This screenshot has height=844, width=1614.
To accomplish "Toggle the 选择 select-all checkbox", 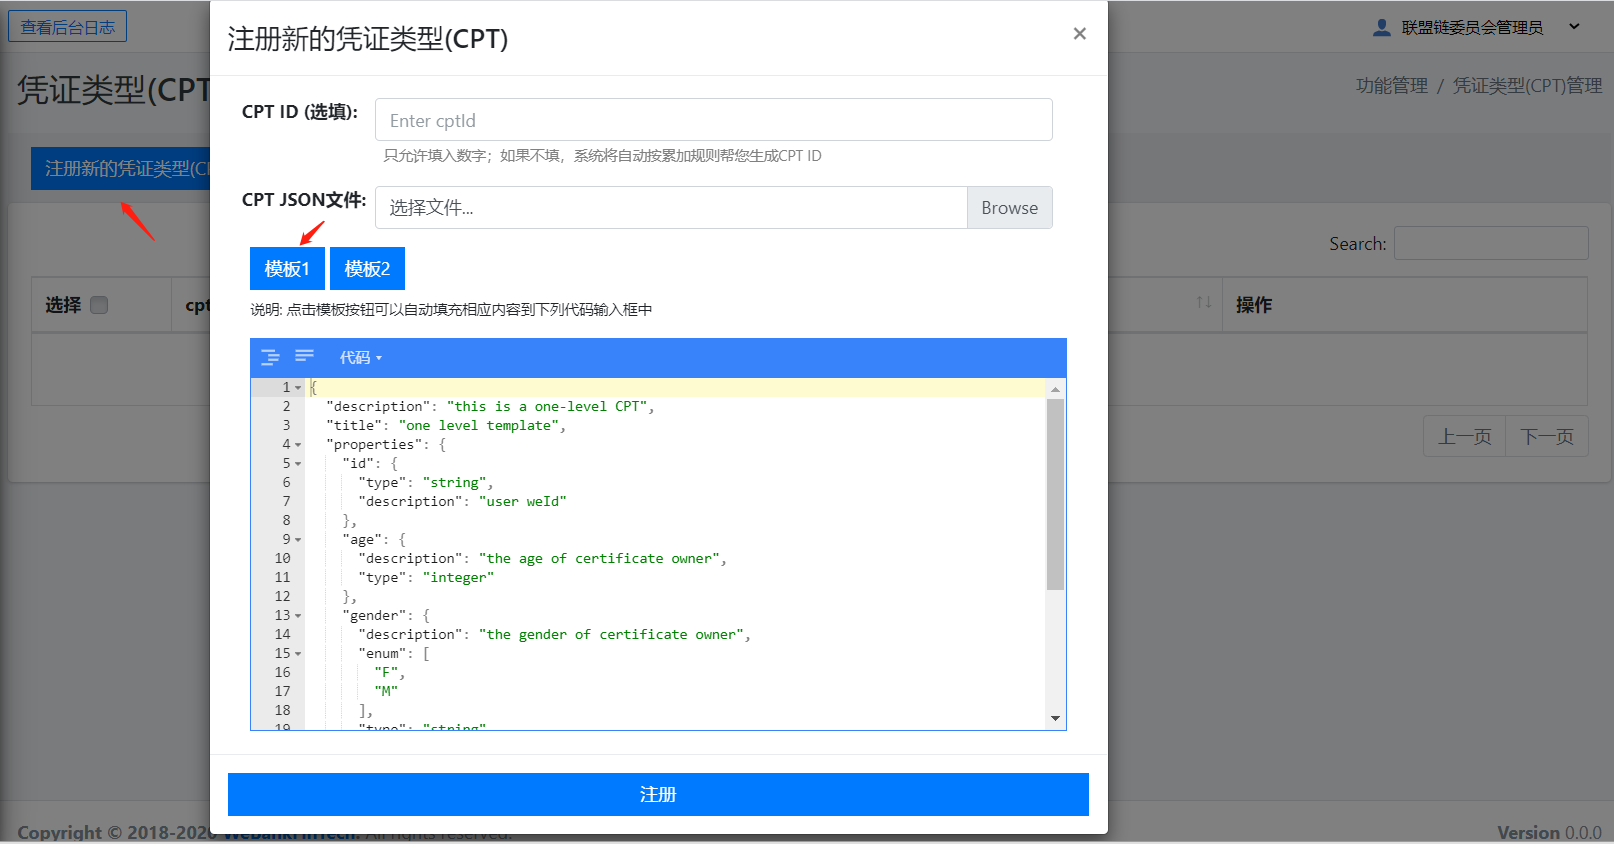I will click(99, 305).
